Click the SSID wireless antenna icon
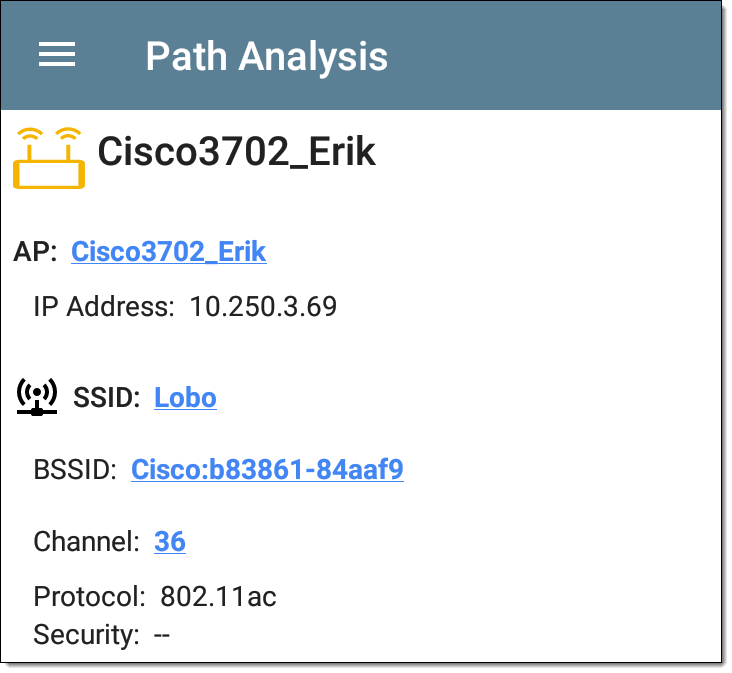The height and width of the screenshot is (673, 732). click(37, 397)
